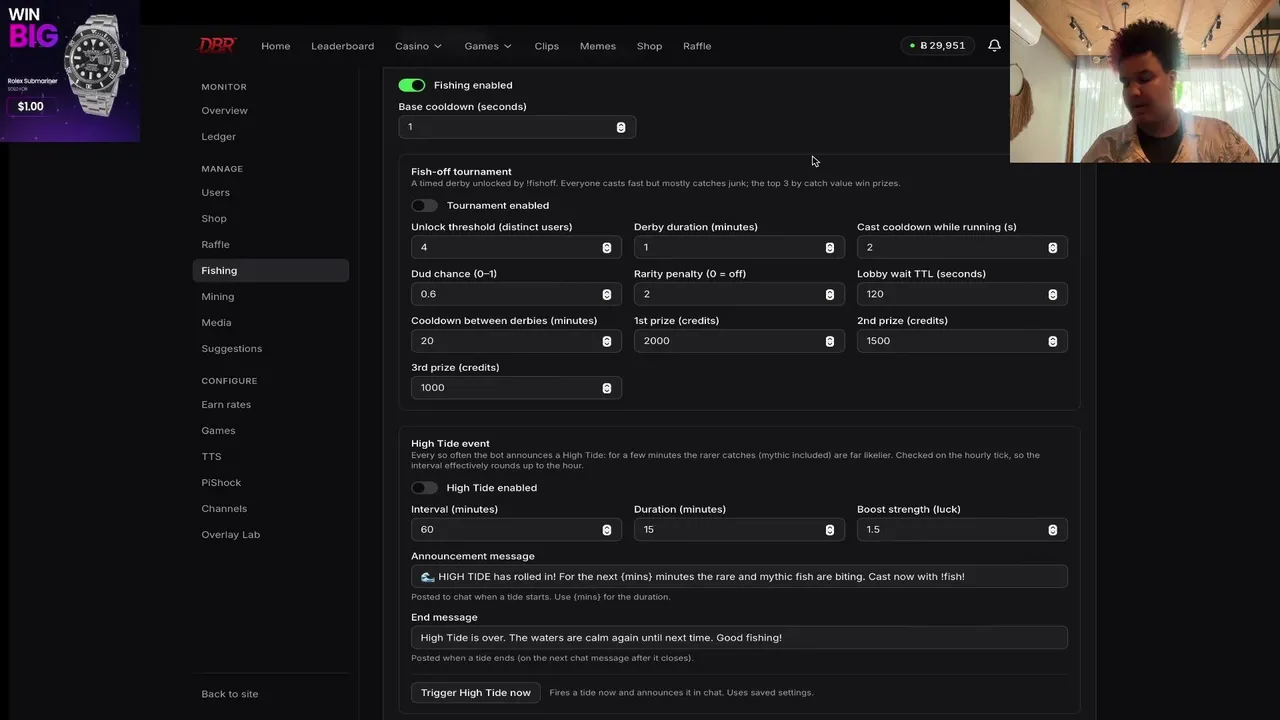Open Clips in the top navigation
The width and height of the screenshot is (1280, 720).
coord(546,46)
